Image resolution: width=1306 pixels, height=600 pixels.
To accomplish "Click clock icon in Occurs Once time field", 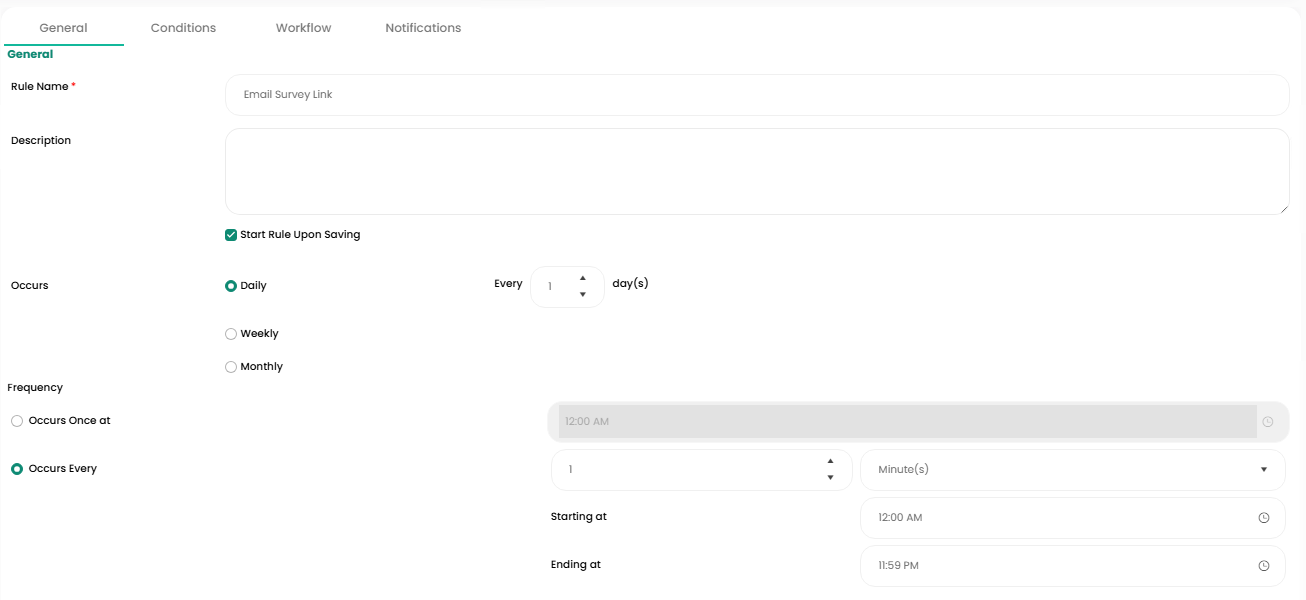I will click(1268, 422).
